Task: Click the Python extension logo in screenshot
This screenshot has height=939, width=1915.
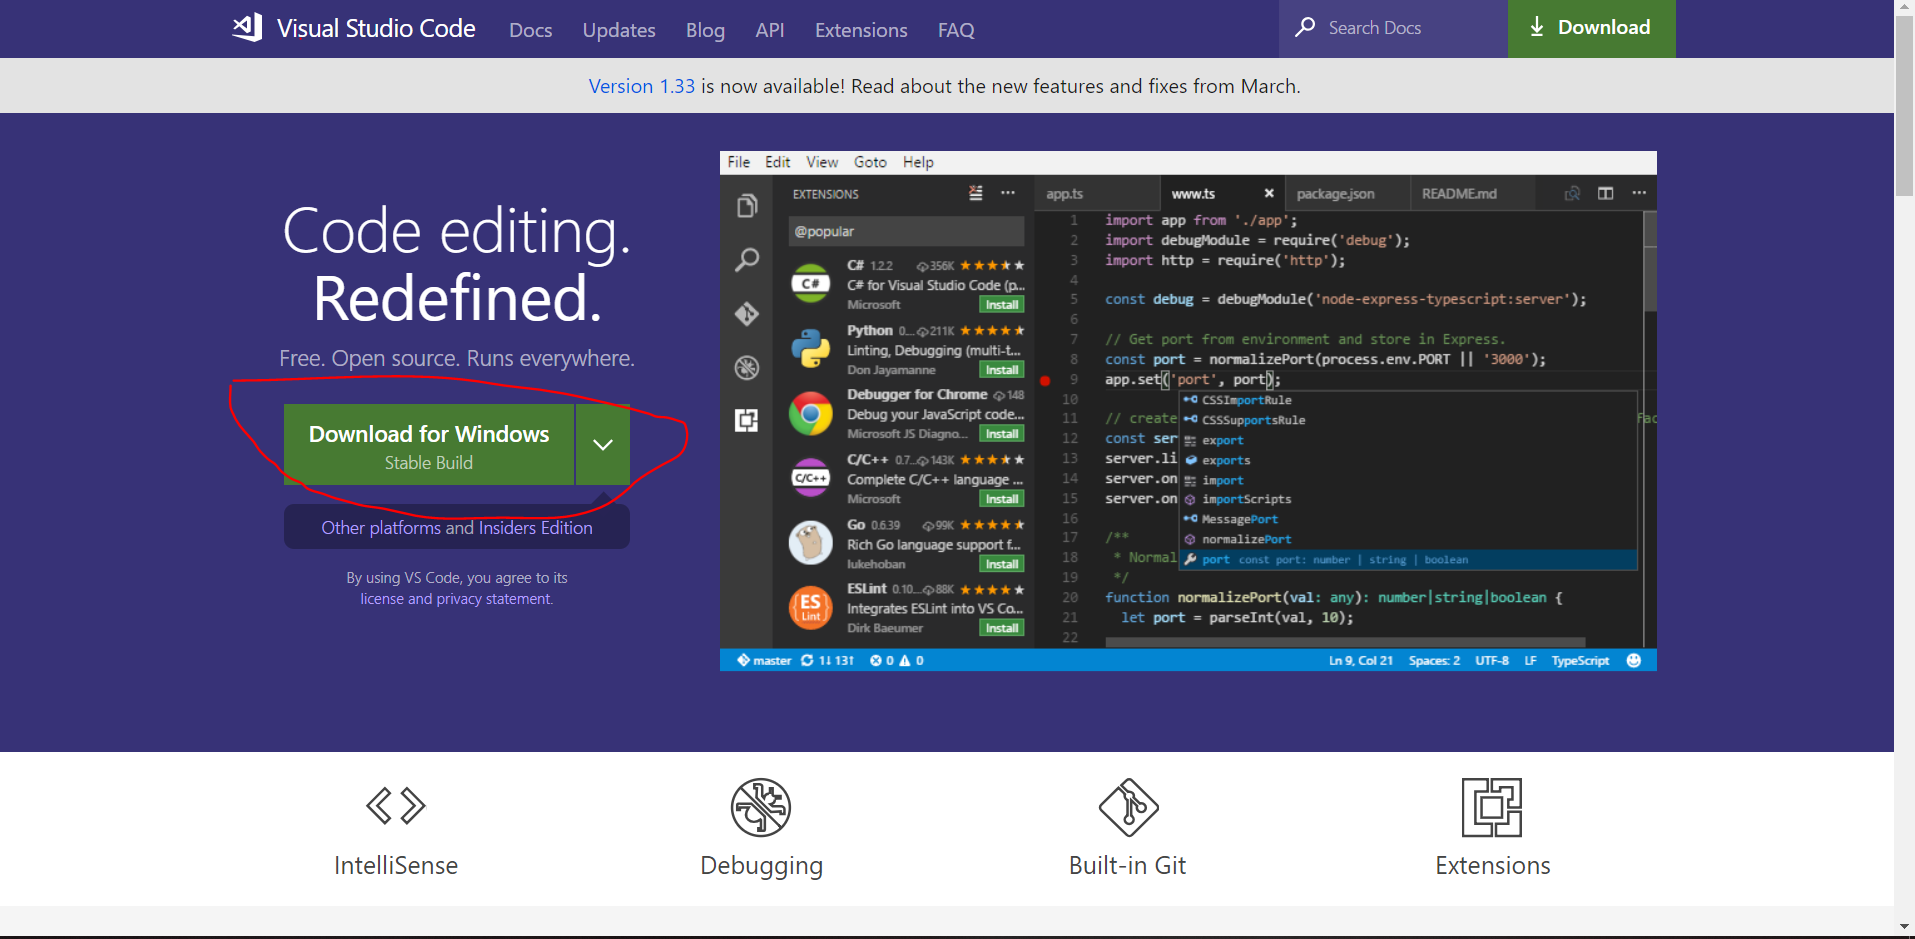Action: (810, 349)
